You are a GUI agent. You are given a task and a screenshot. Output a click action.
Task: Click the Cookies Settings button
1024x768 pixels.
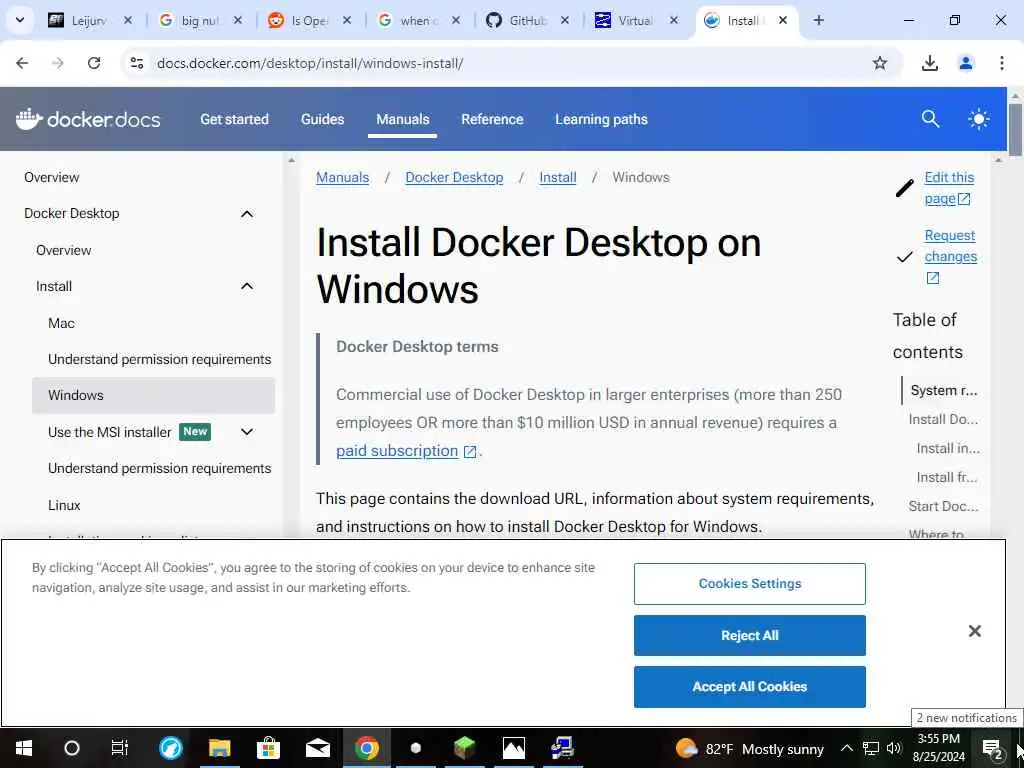tap(750, 584)
